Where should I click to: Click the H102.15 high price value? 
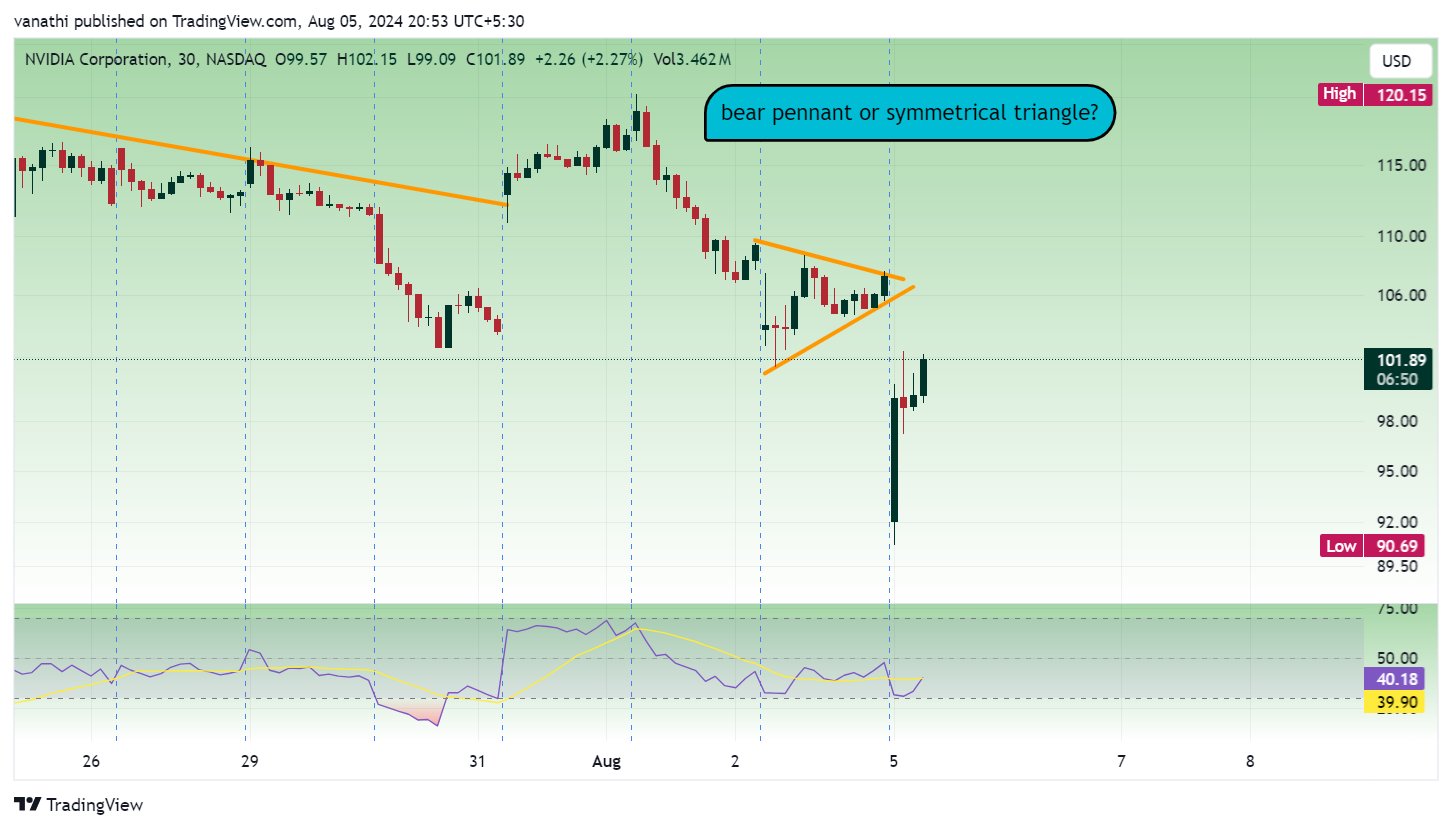tap(368, 60)
